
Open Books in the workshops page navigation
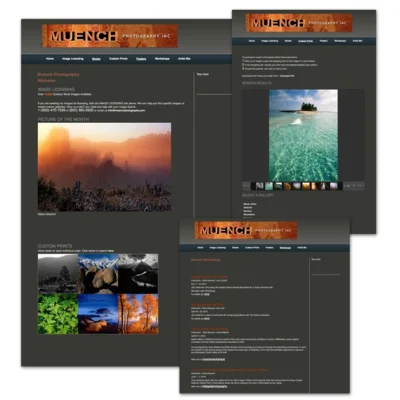tap(235, 248)
